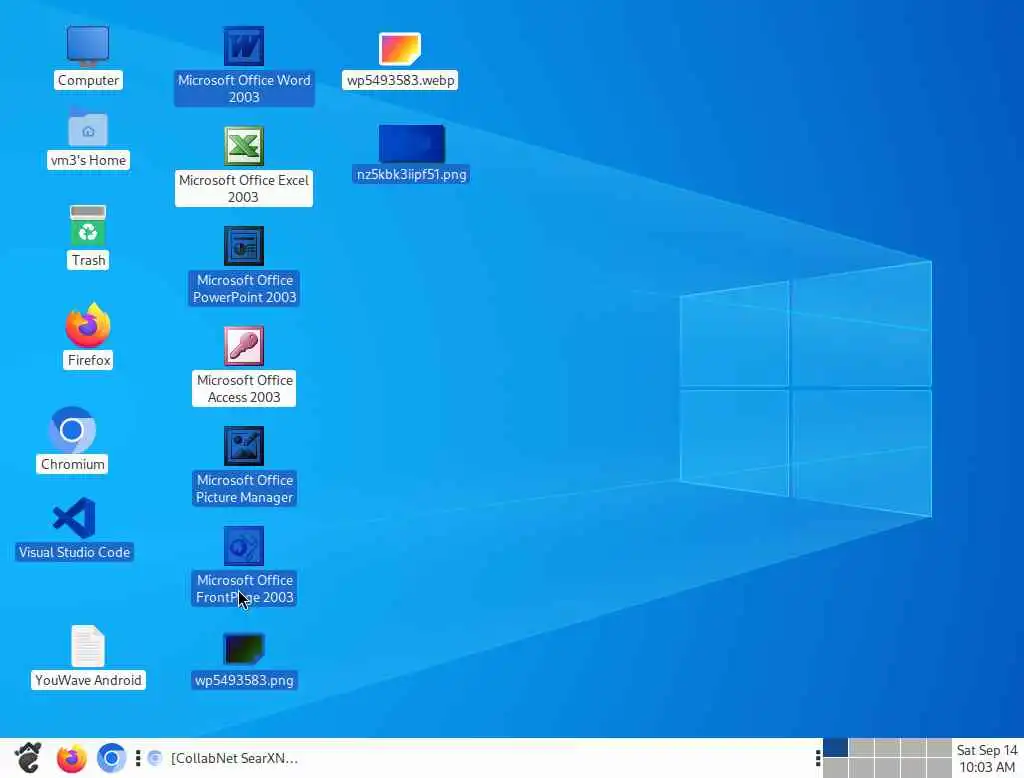
Task: Click the Microsoft Office Word 2003 label
Action: [x=244, y=88]
